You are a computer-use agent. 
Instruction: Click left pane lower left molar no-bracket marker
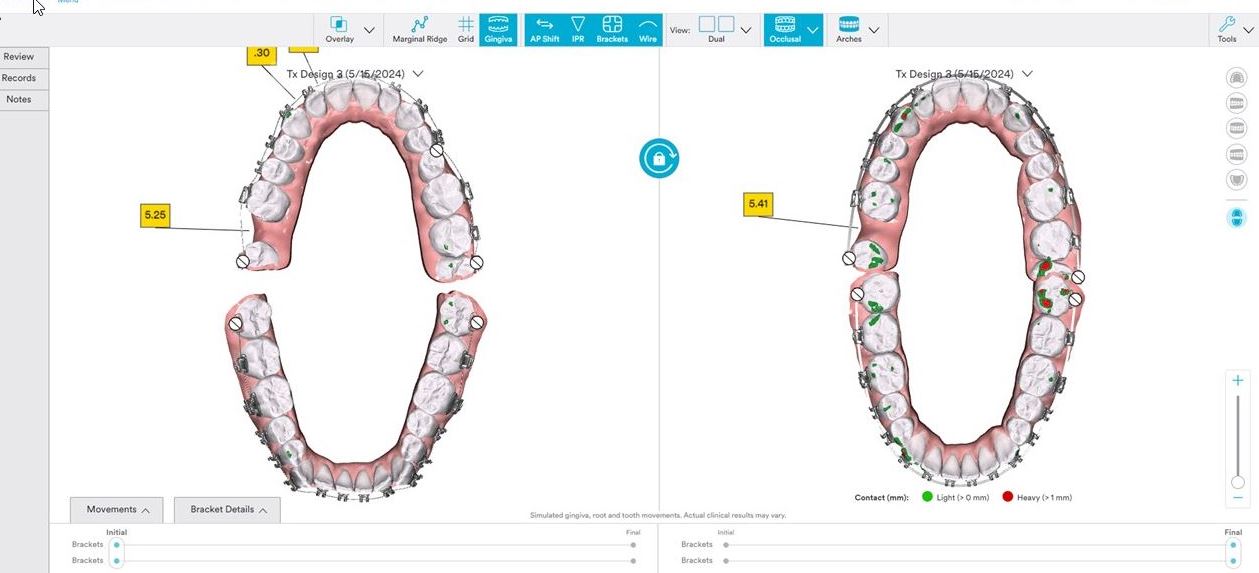(477, 322)
